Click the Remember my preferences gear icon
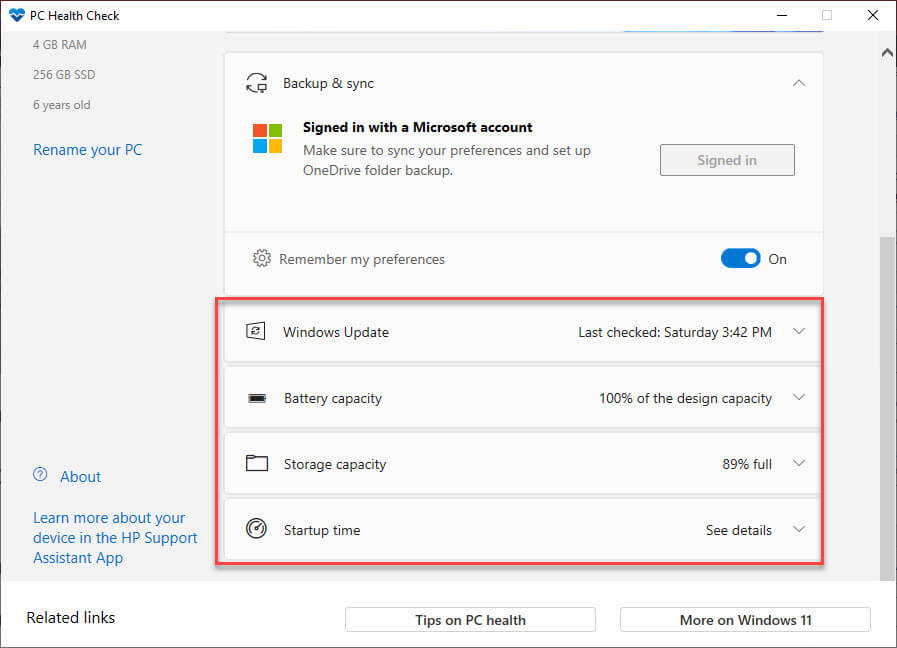Image resolution: width=897 pixels, height=648 pixels. click(262, 259)
